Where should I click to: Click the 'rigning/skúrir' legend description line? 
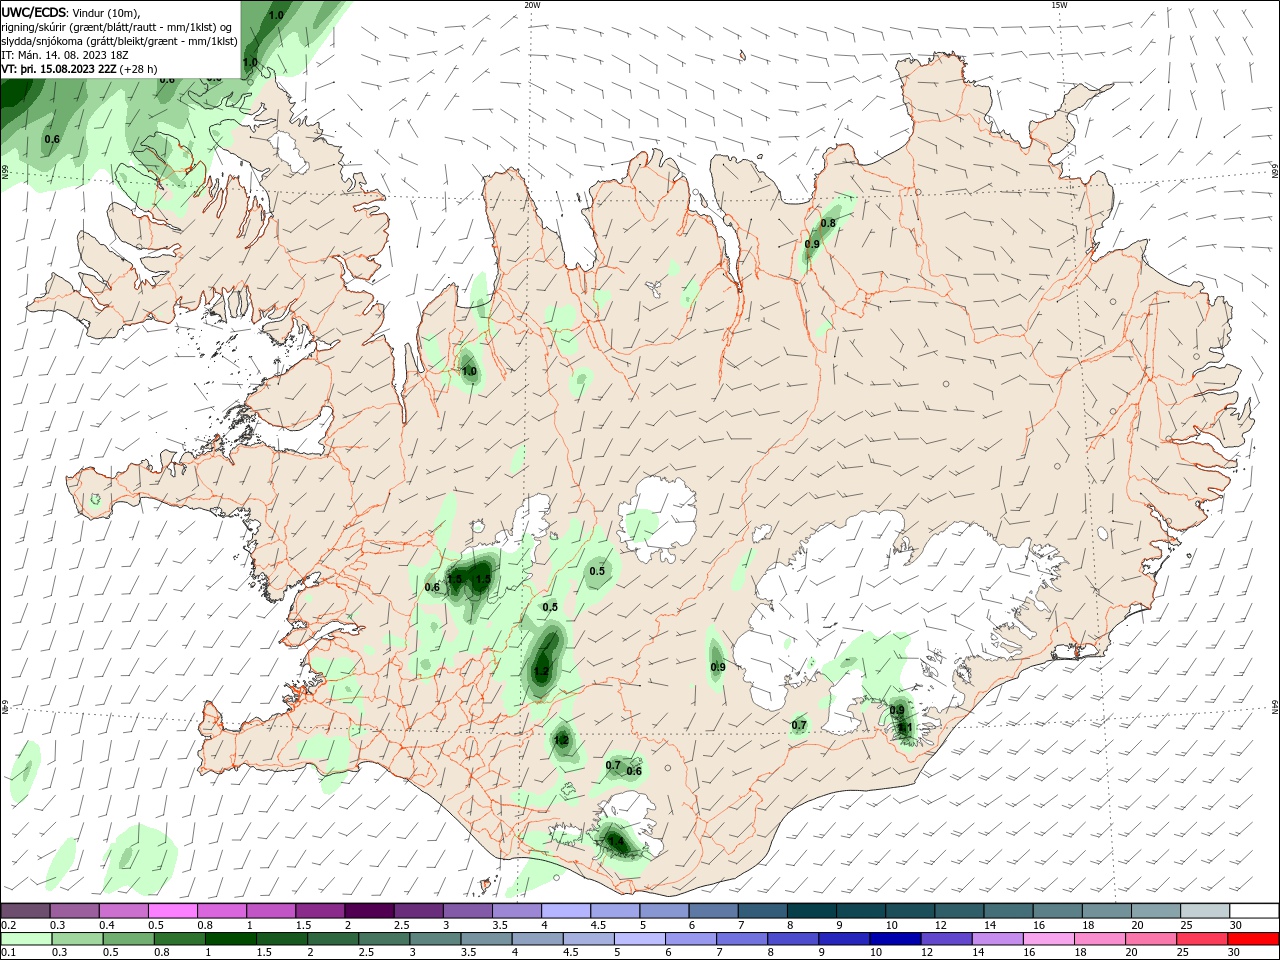pos(117,26)
